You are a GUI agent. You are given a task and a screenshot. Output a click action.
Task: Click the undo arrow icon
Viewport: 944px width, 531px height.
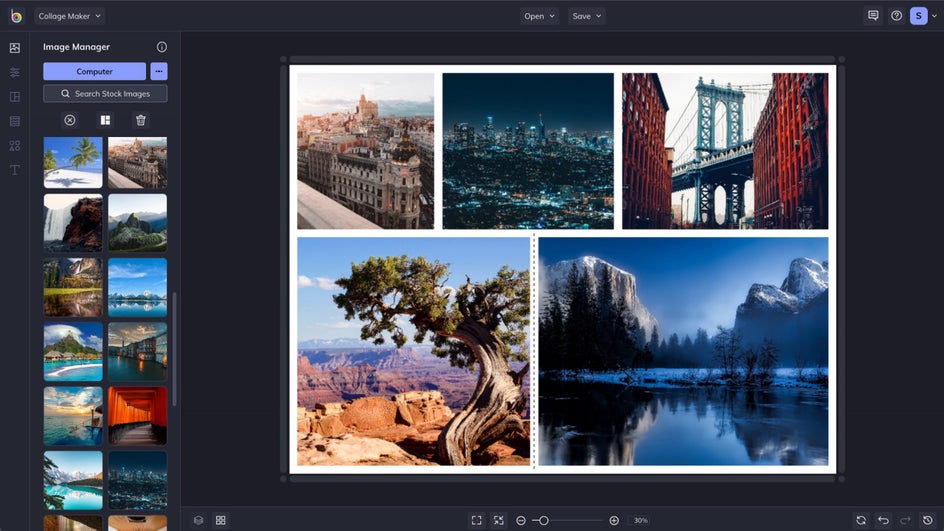(883, 520)
